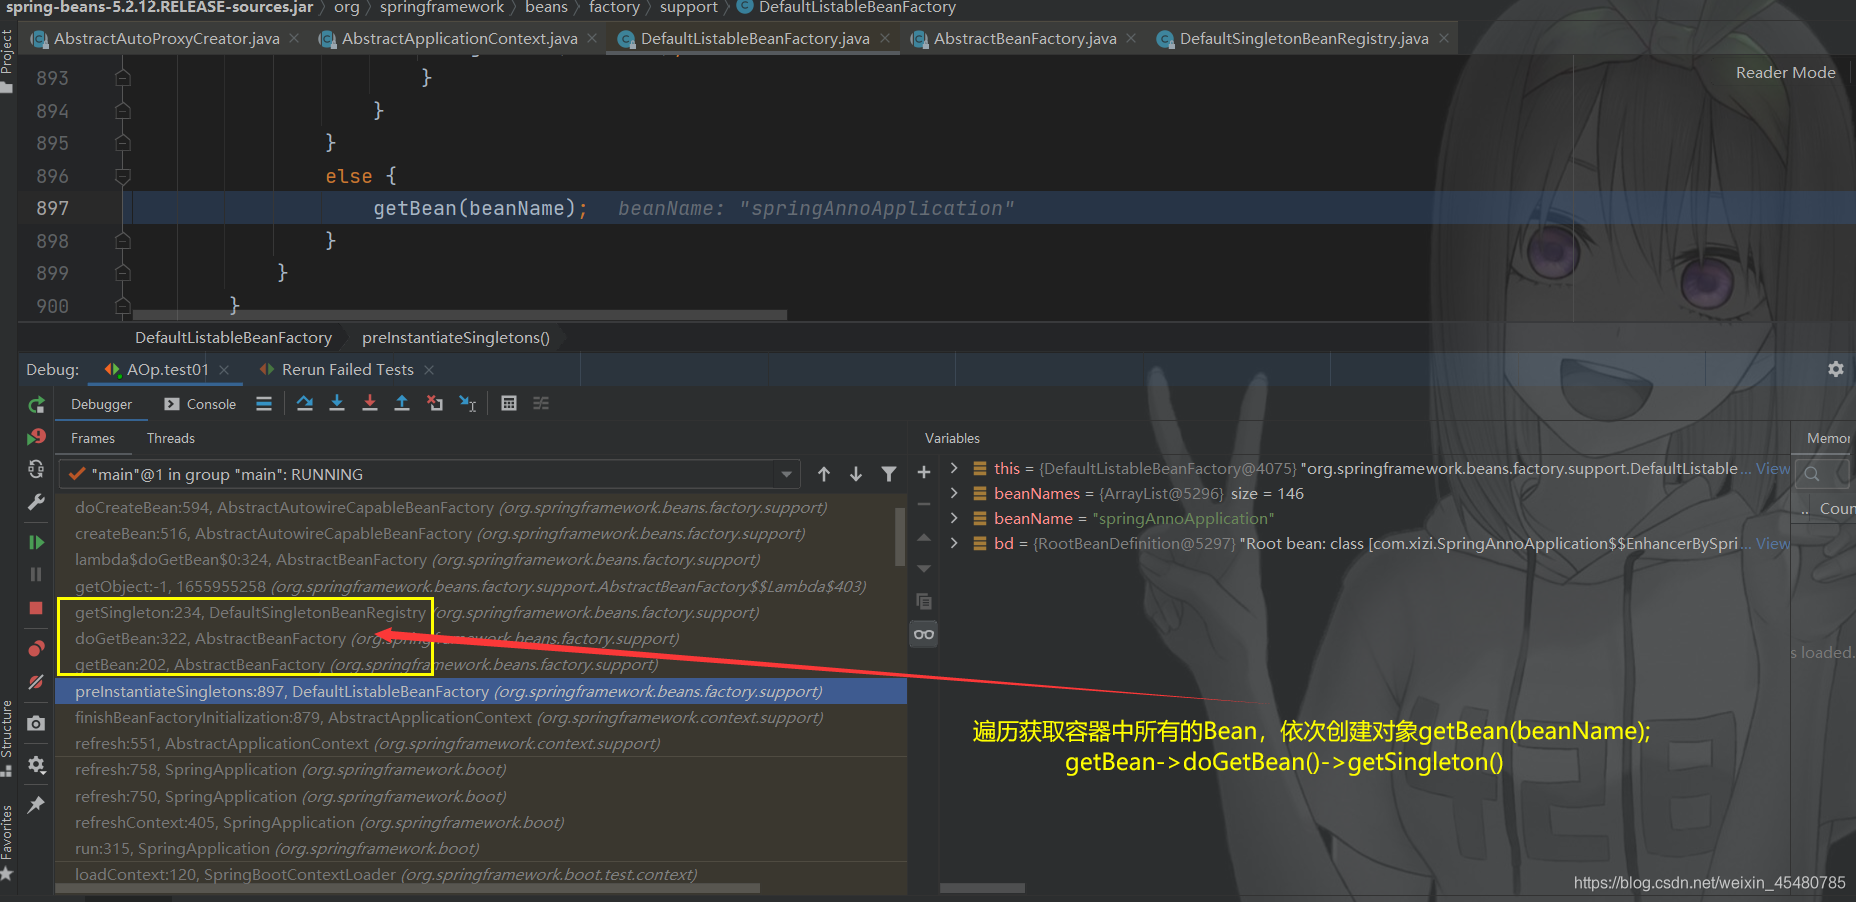
Task: Open Structure tool window side tab
Action: (8, 737)
